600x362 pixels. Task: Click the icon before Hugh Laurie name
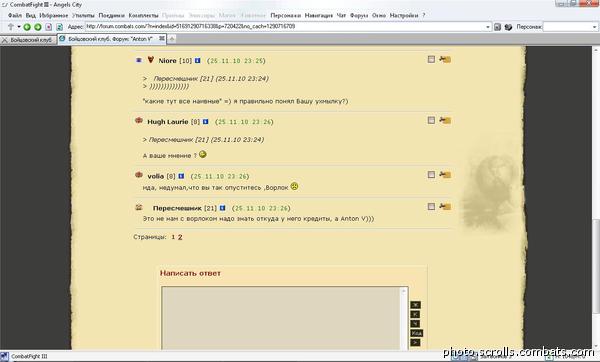tap(139, 121)
